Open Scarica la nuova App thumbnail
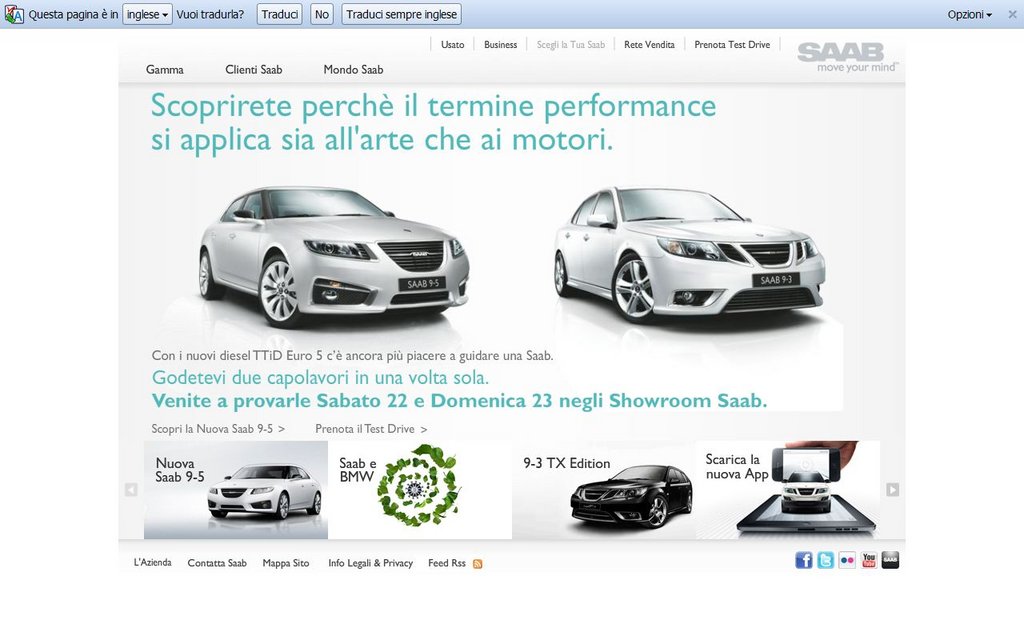The image size is (1024, 640). click(x=788, y=490)
